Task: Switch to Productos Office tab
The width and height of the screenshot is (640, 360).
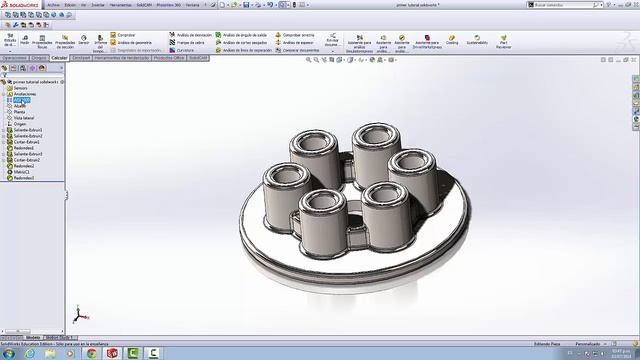Action: click(169, 58)
